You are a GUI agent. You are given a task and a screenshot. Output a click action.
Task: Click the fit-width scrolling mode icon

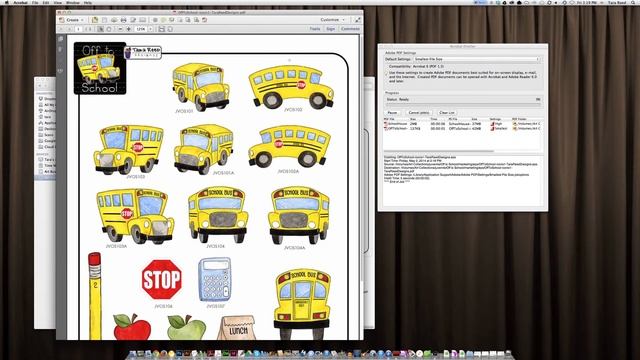tap(162, 29)
